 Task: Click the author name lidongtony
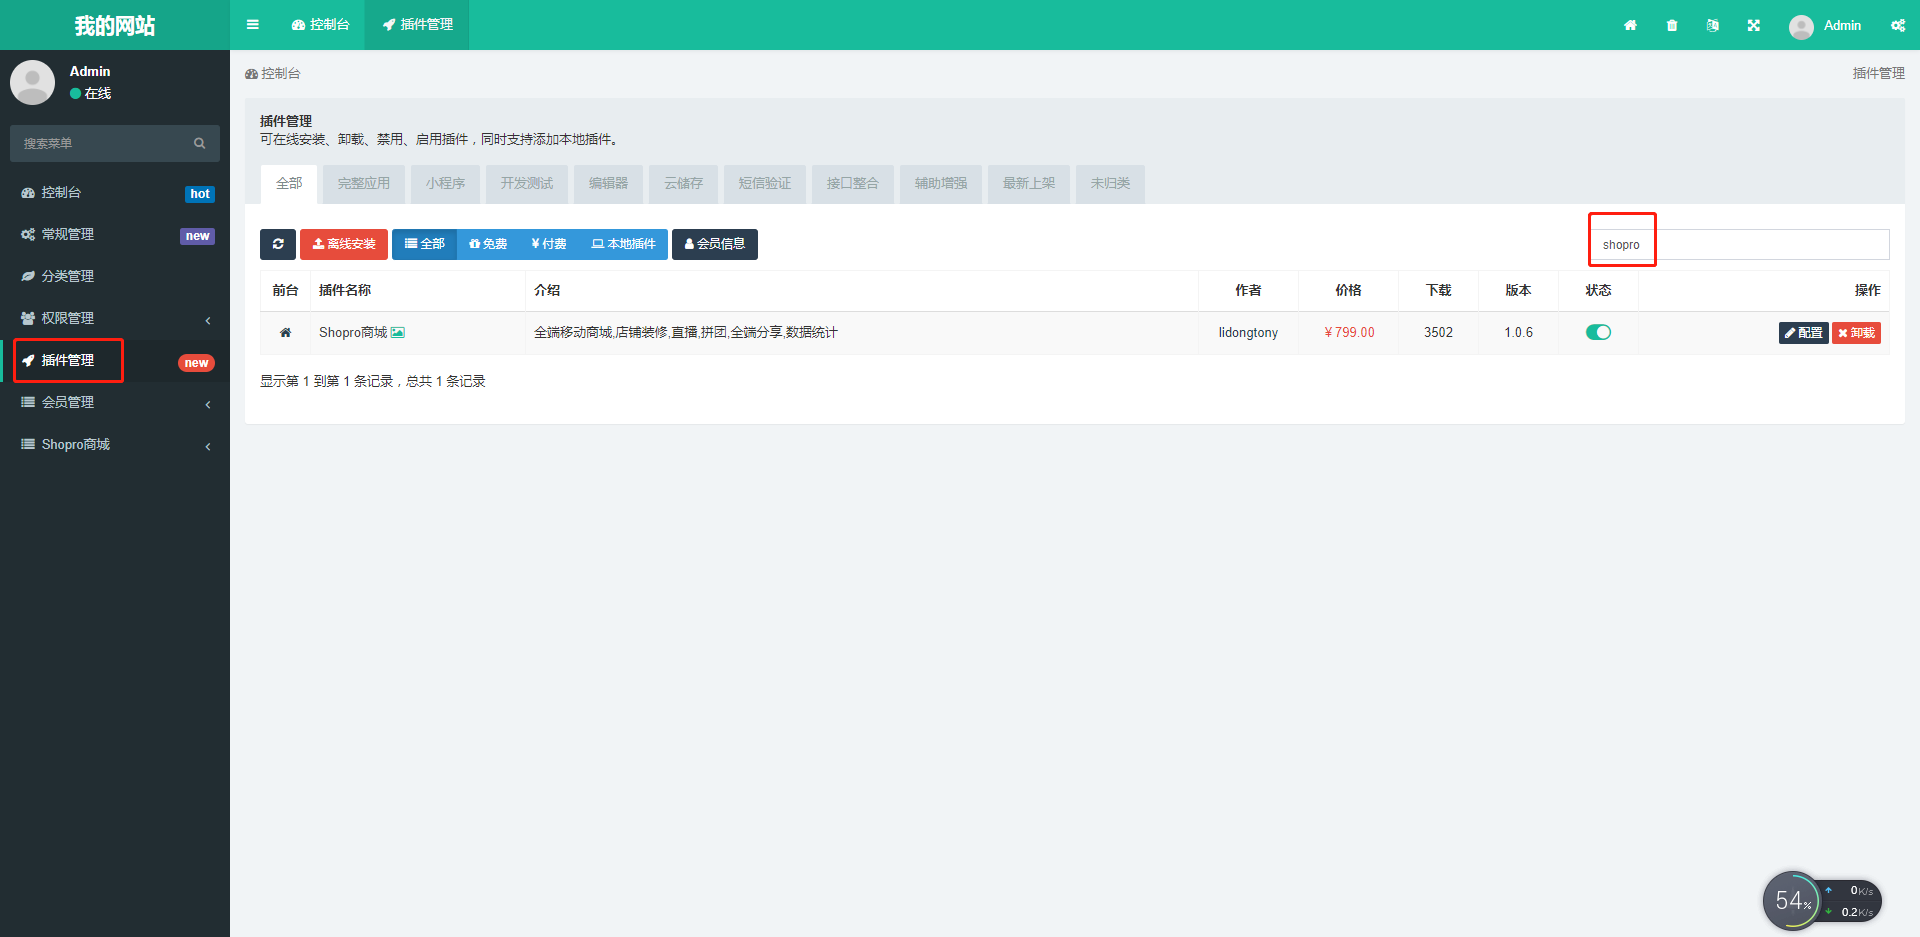1248,333
